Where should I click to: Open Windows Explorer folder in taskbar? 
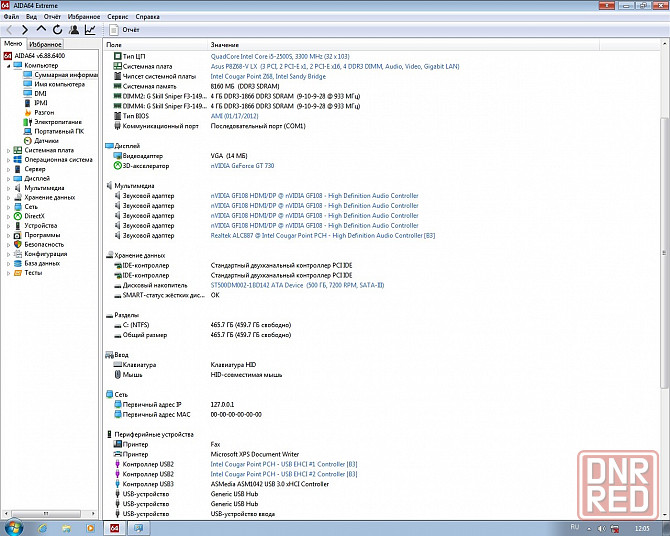[66, 528]
